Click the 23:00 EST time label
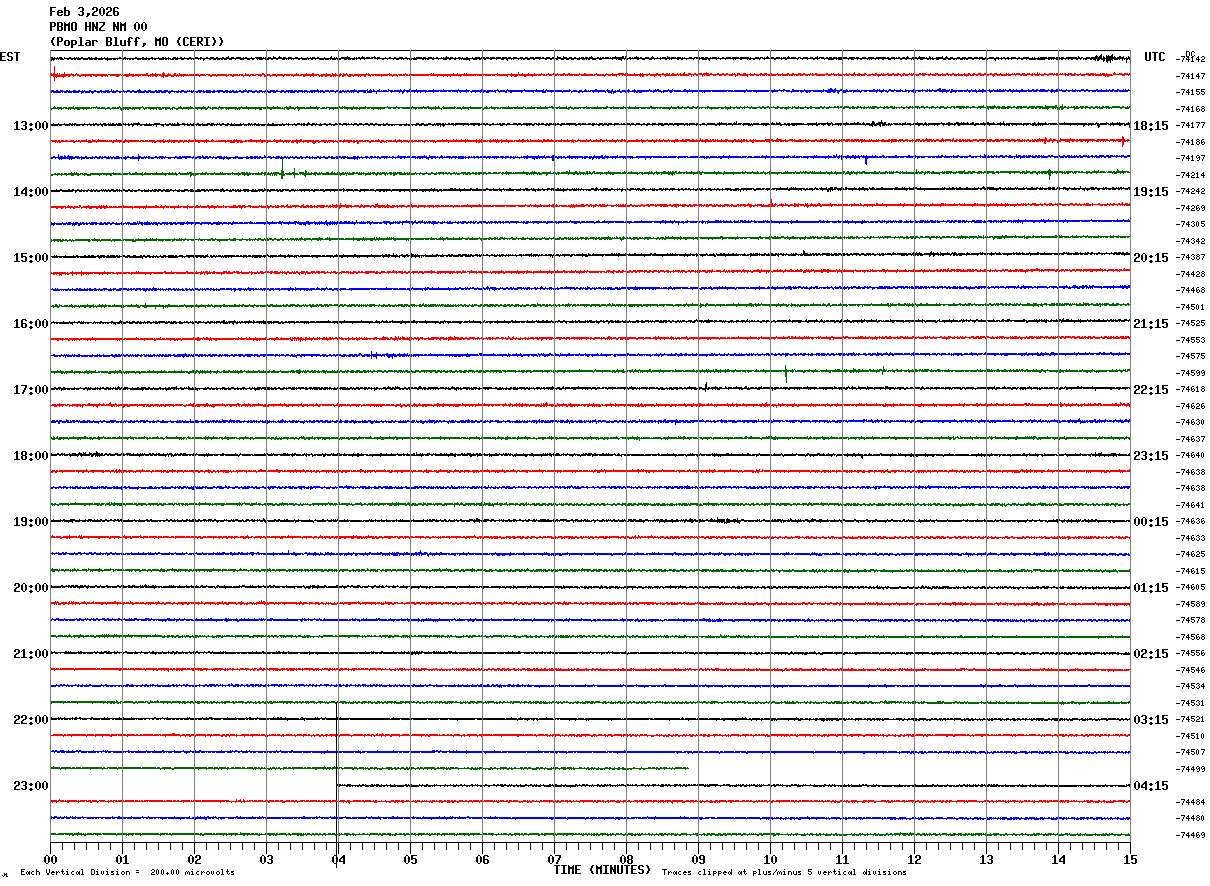The image size is (1210, 886). 30,786
